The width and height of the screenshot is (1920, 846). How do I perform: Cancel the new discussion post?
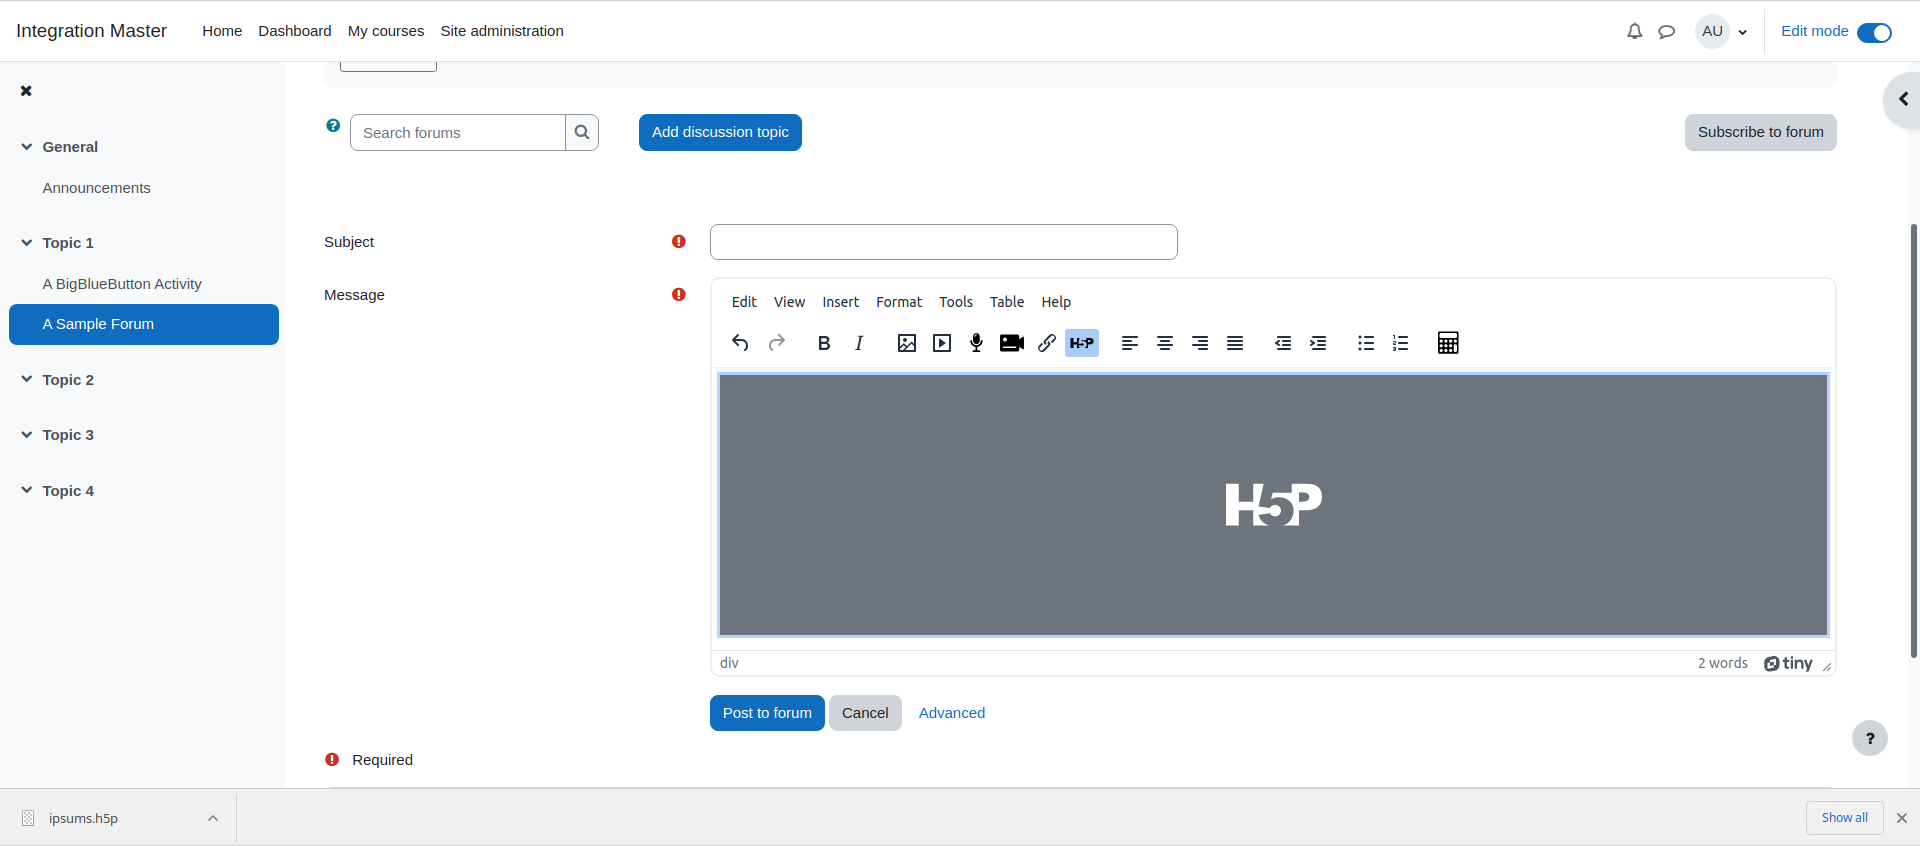[865, 713]
